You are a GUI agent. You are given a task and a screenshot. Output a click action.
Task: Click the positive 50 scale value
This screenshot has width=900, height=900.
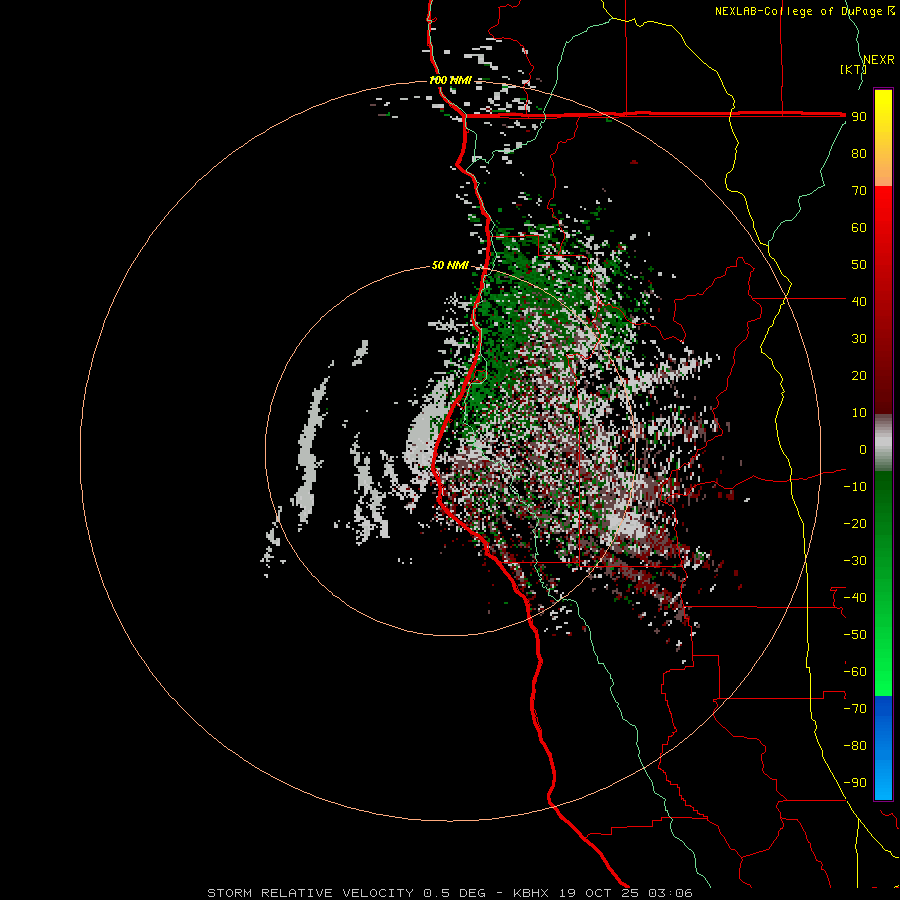[859, 265]
